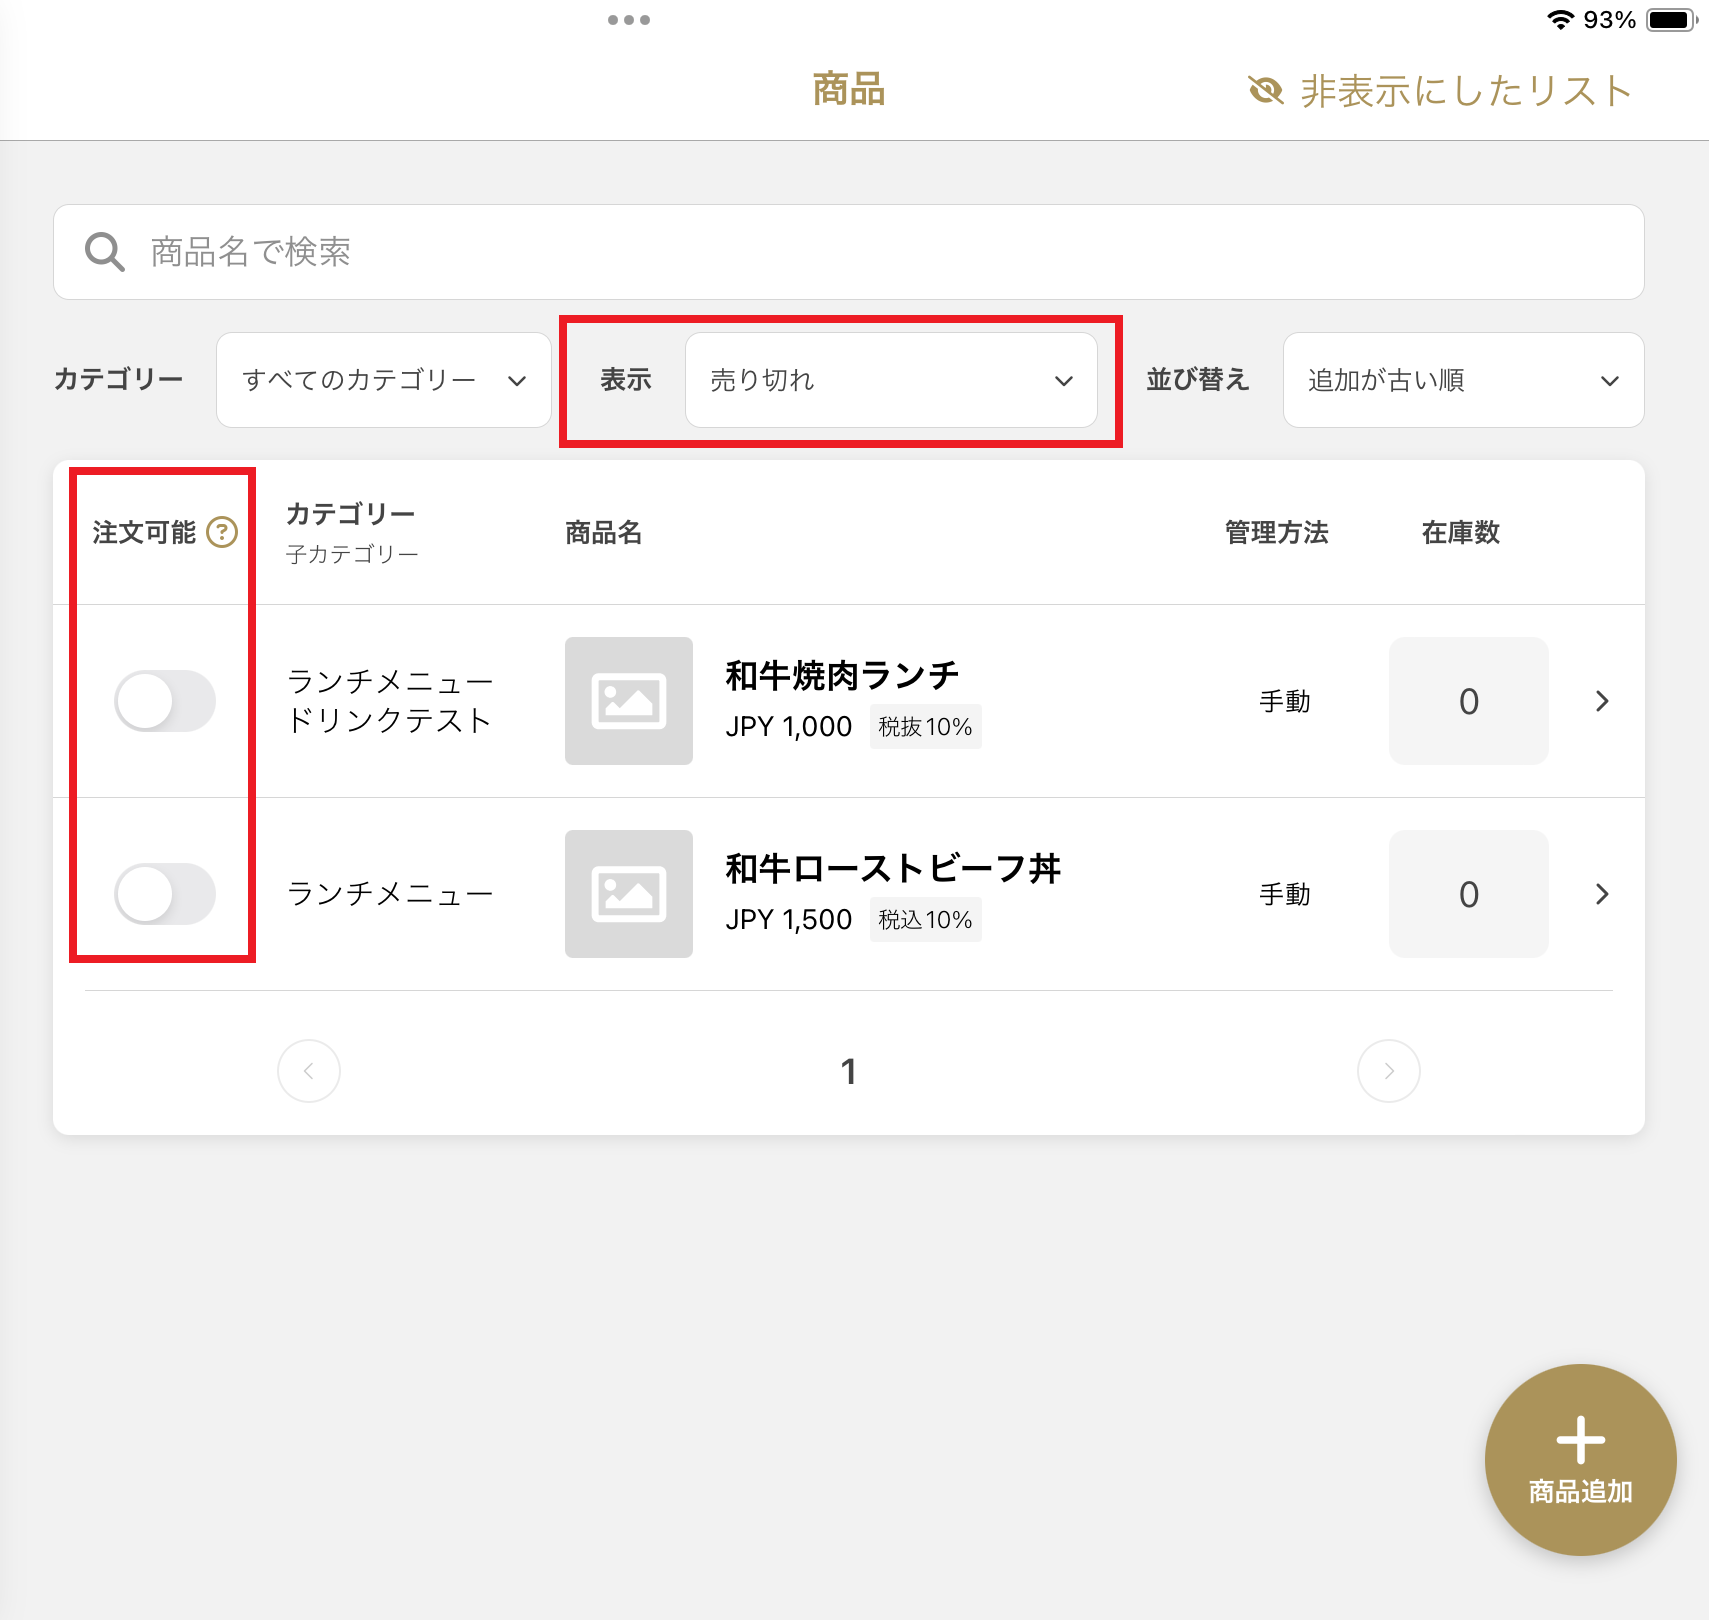Click the stock count field for 和牛焼肉ランチ
This screenshot has height=1620, width=1709.
[x=1468, y=701]
